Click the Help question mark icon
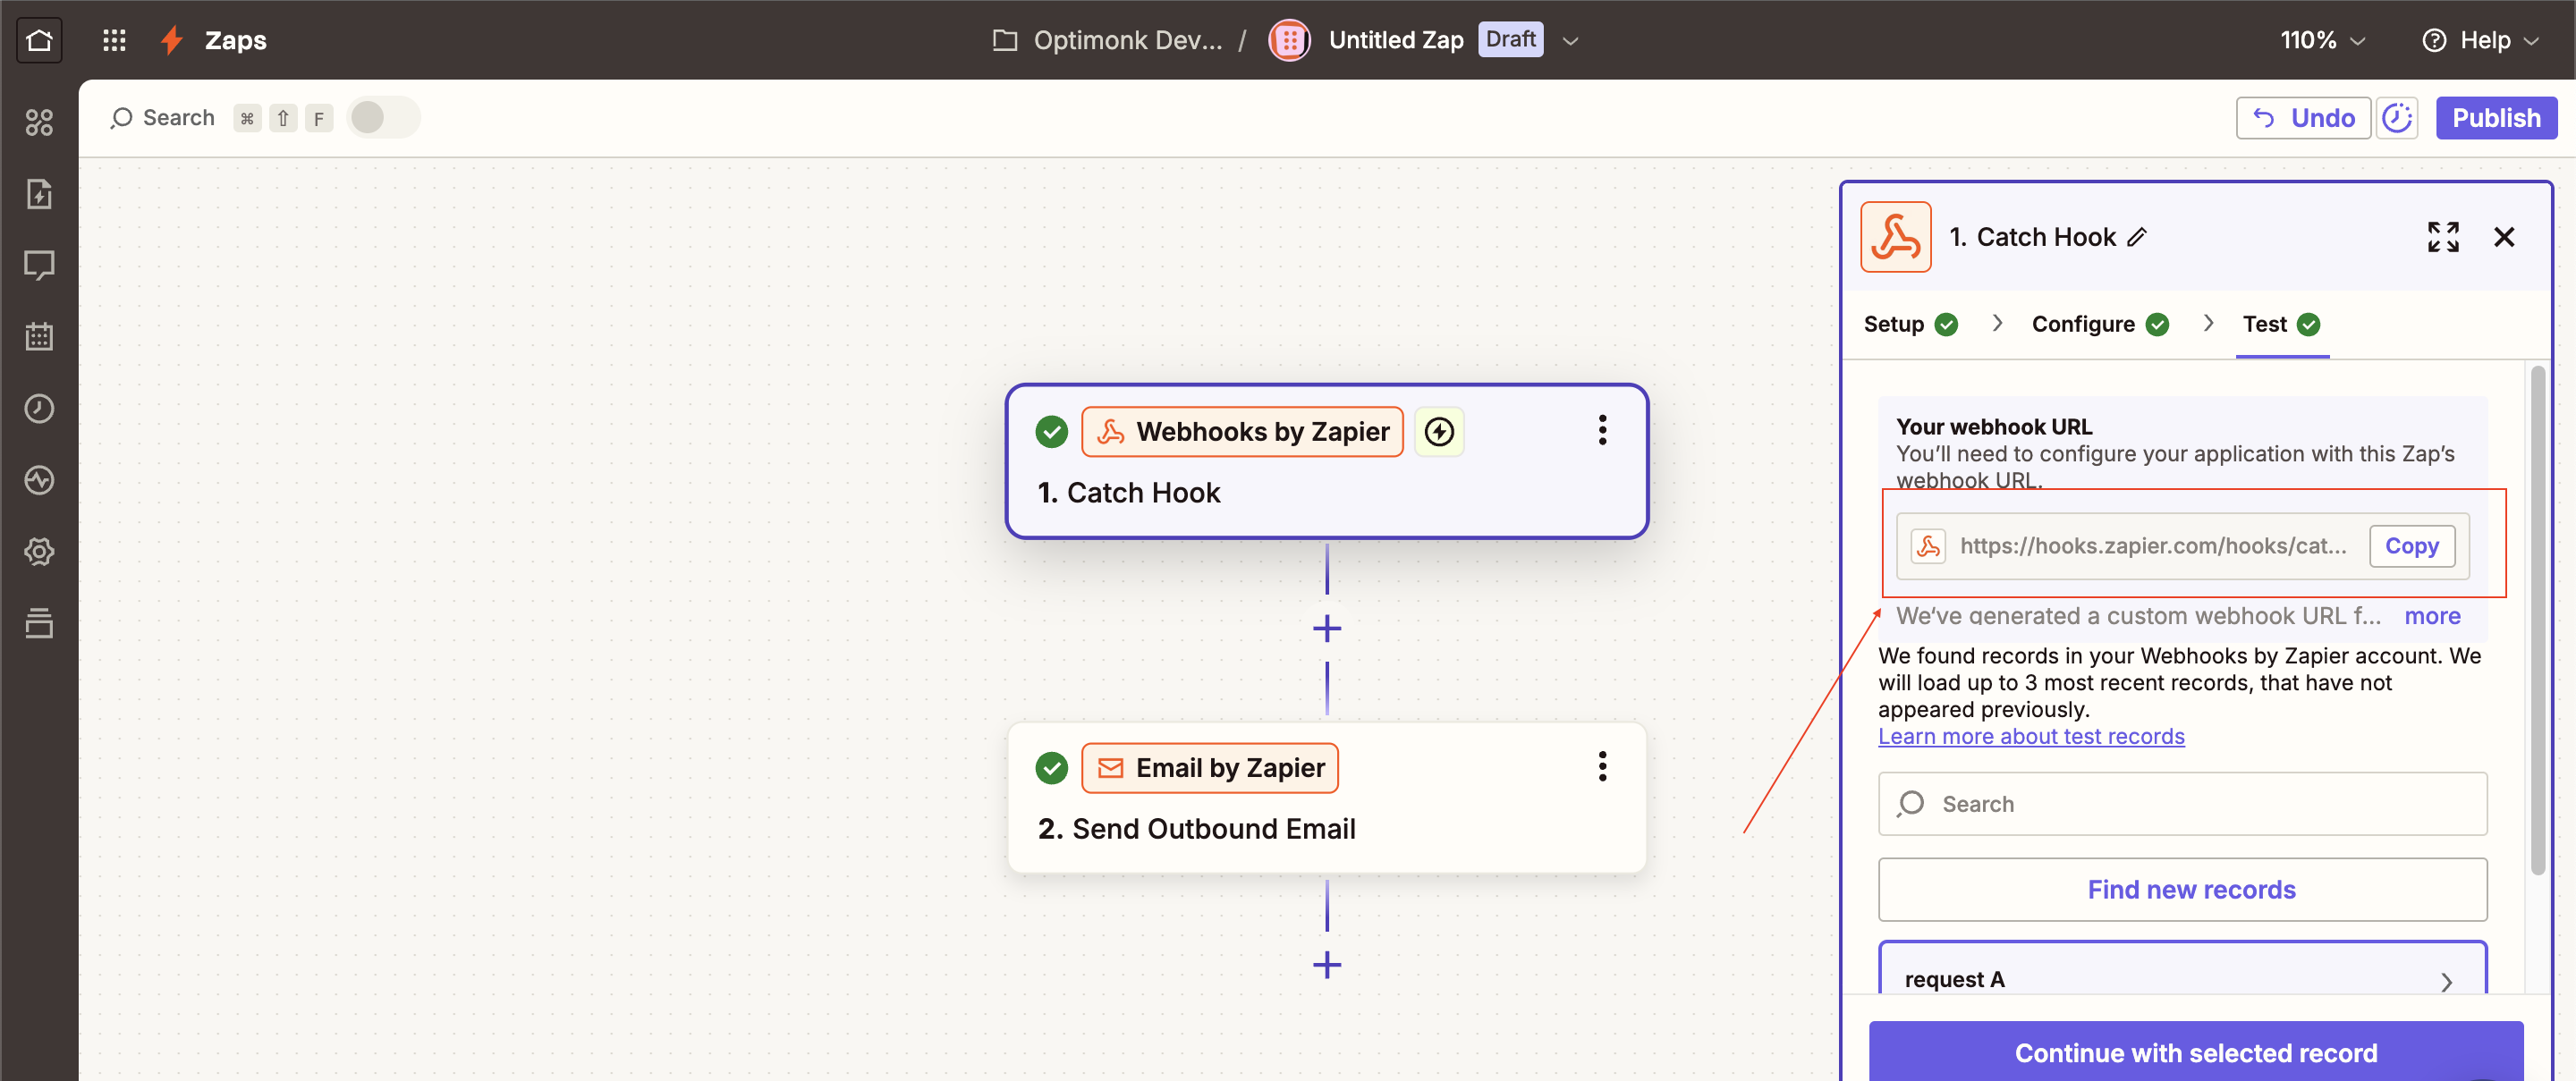Screen dimensions: 2576x1081 [2434, 40]
